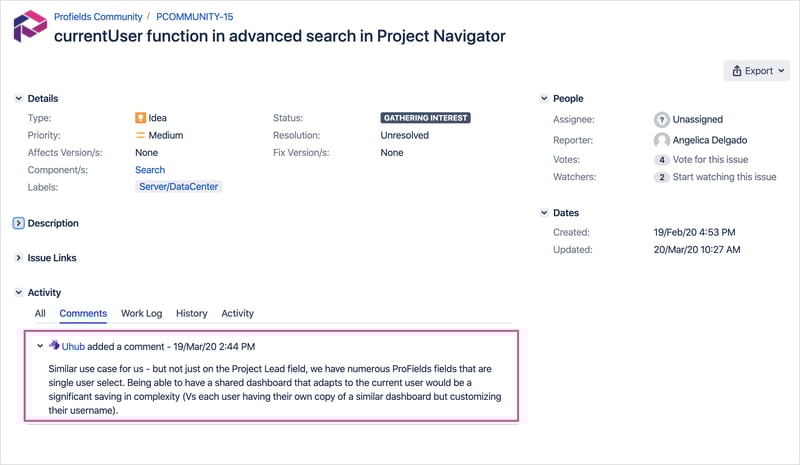Image resolution: width=800 pixels, height=465 pixels.
Task: Click Vote for this issue
Action: coord(710,160)
